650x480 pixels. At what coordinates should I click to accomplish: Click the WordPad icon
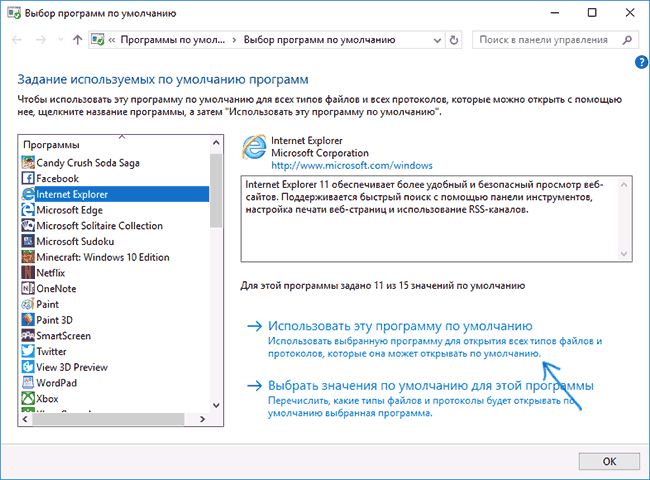tap(28, 383)
